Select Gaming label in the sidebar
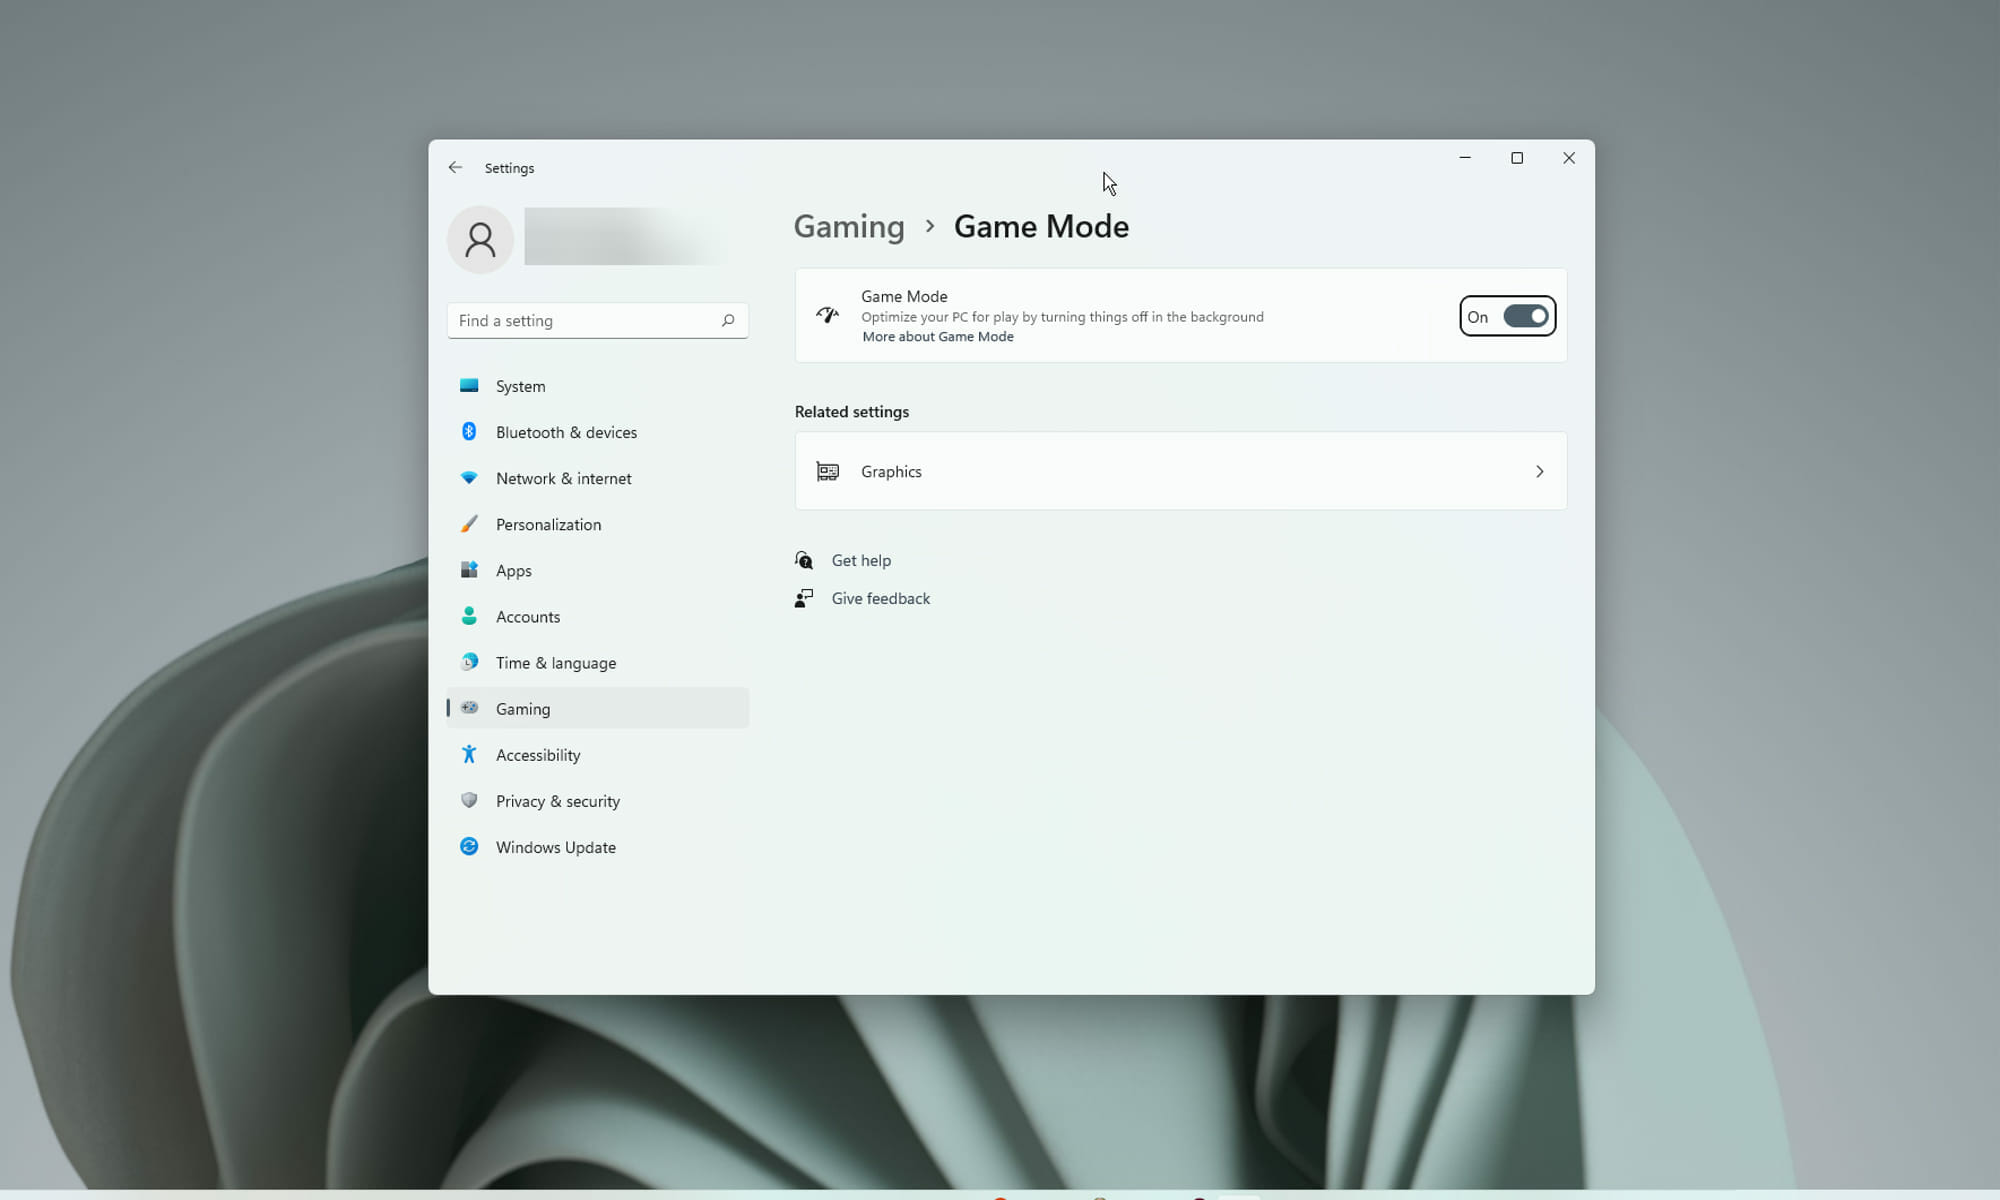 coord(523,709)
